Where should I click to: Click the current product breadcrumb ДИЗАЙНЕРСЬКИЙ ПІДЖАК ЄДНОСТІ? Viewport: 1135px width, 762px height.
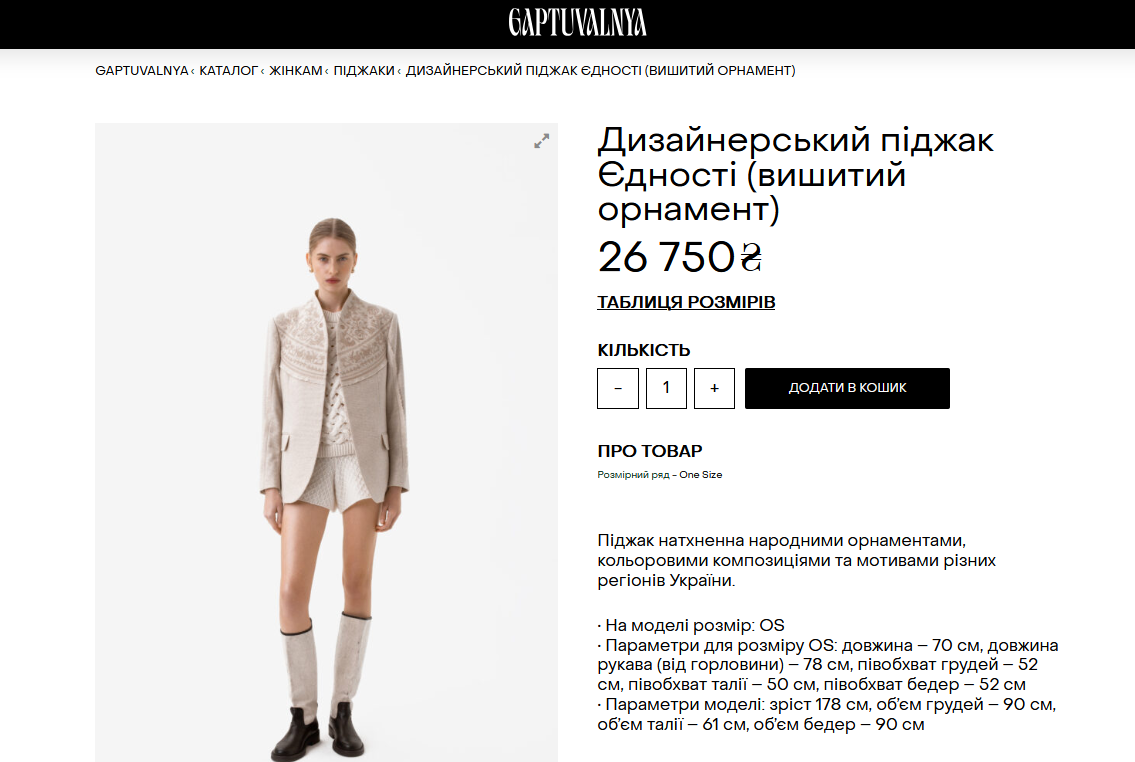pyautogui.click(x=600, y=70)
